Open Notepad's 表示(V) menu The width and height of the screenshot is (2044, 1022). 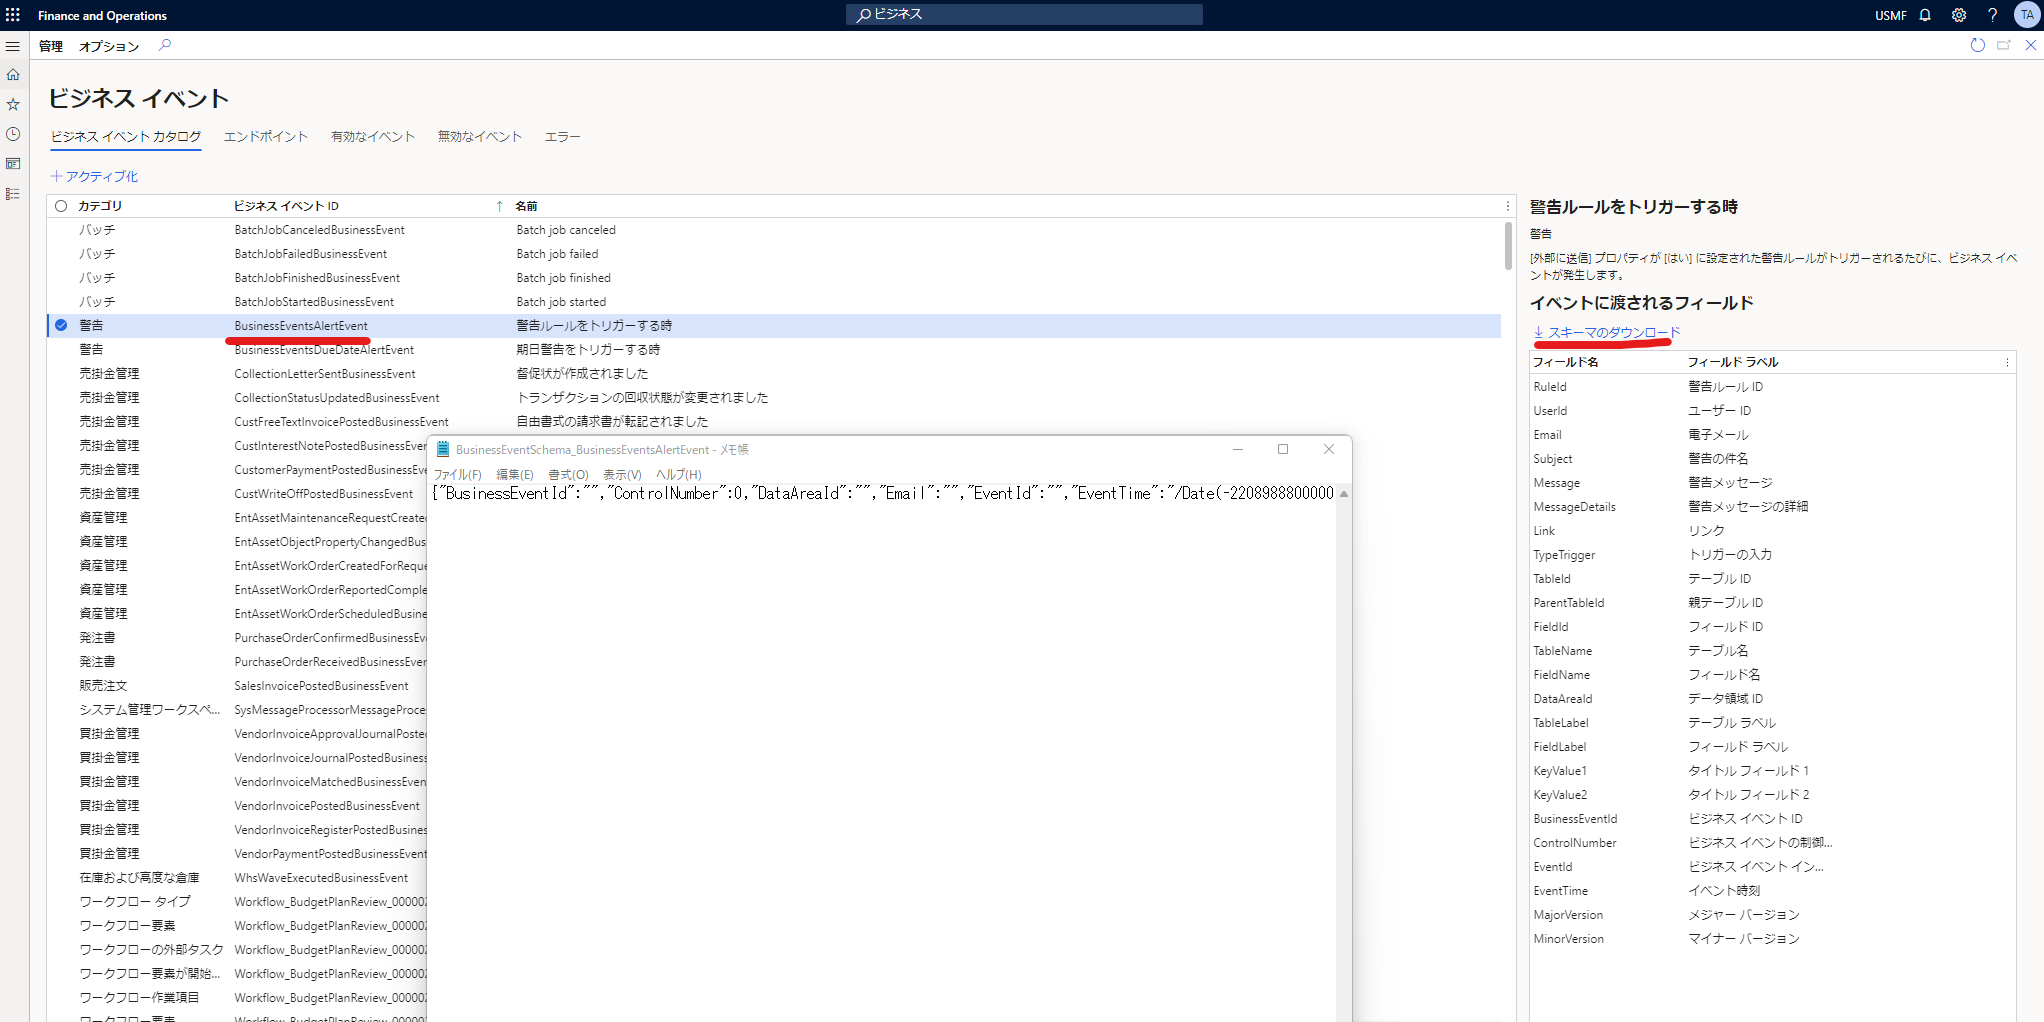click(622, 474)
